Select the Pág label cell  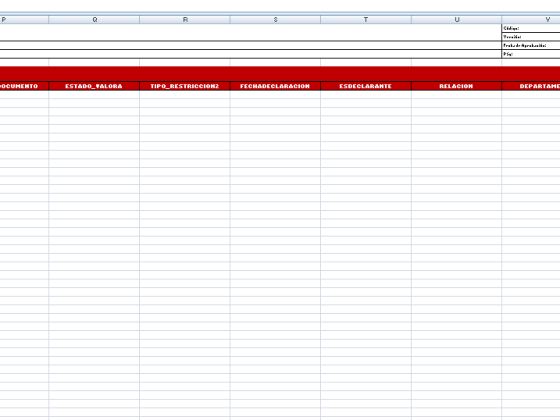click(531, 54)
